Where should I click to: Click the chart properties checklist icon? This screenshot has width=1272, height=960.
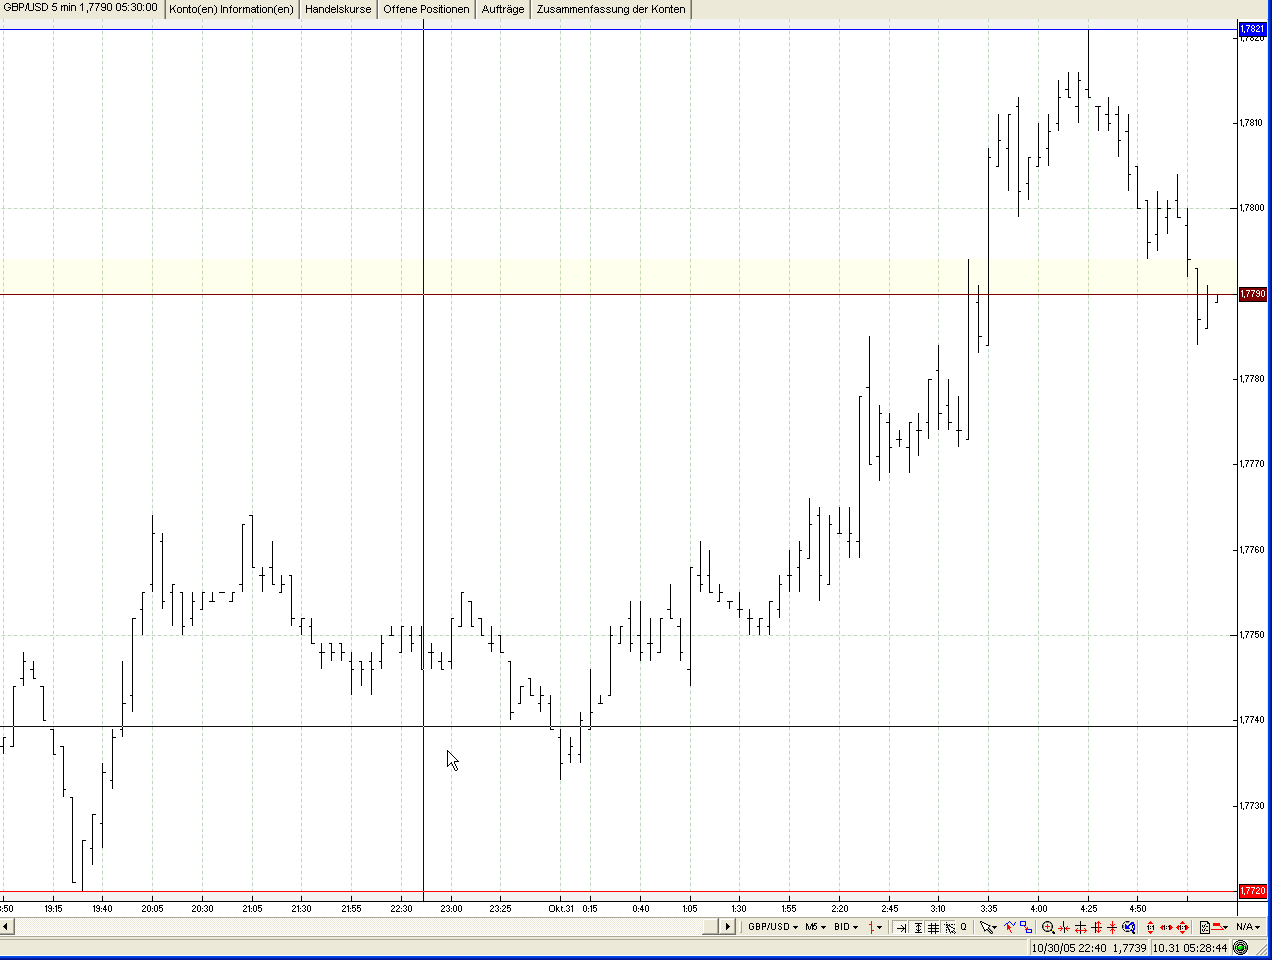click(1204, 927)
